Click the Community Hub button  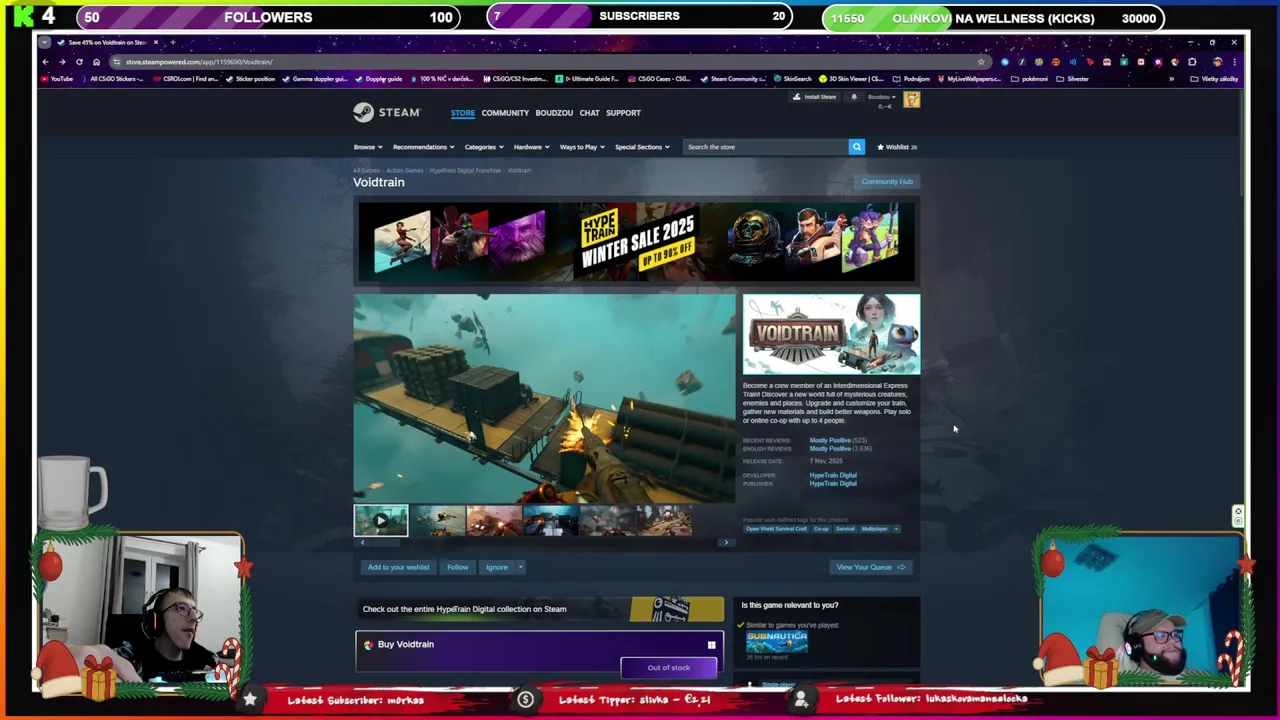tap(887, 182)
